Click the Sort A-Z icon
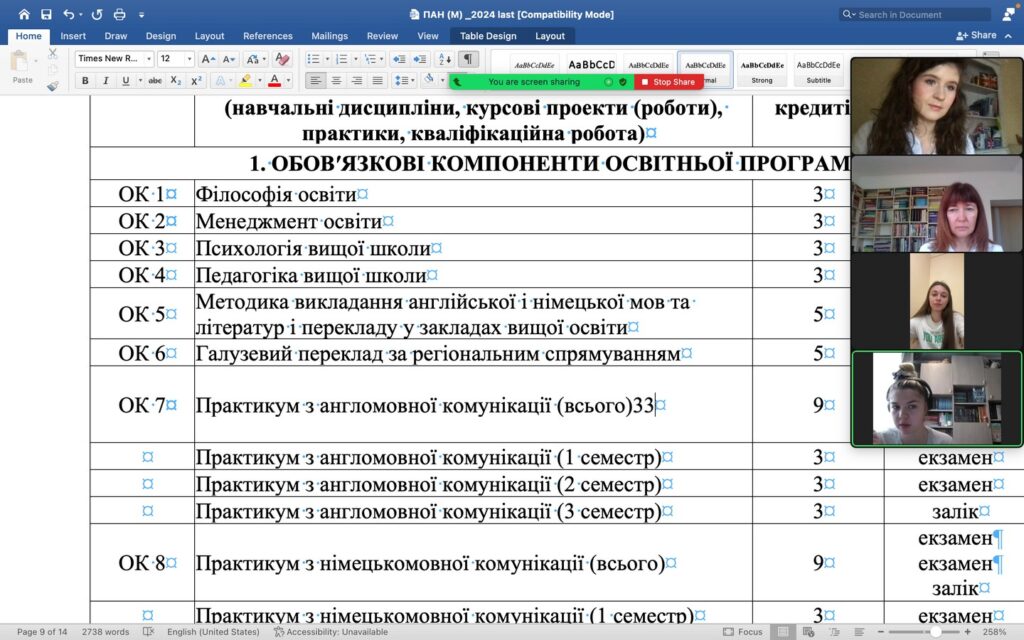The width and height of the screenshot is (1024, 640). [445, 59]
